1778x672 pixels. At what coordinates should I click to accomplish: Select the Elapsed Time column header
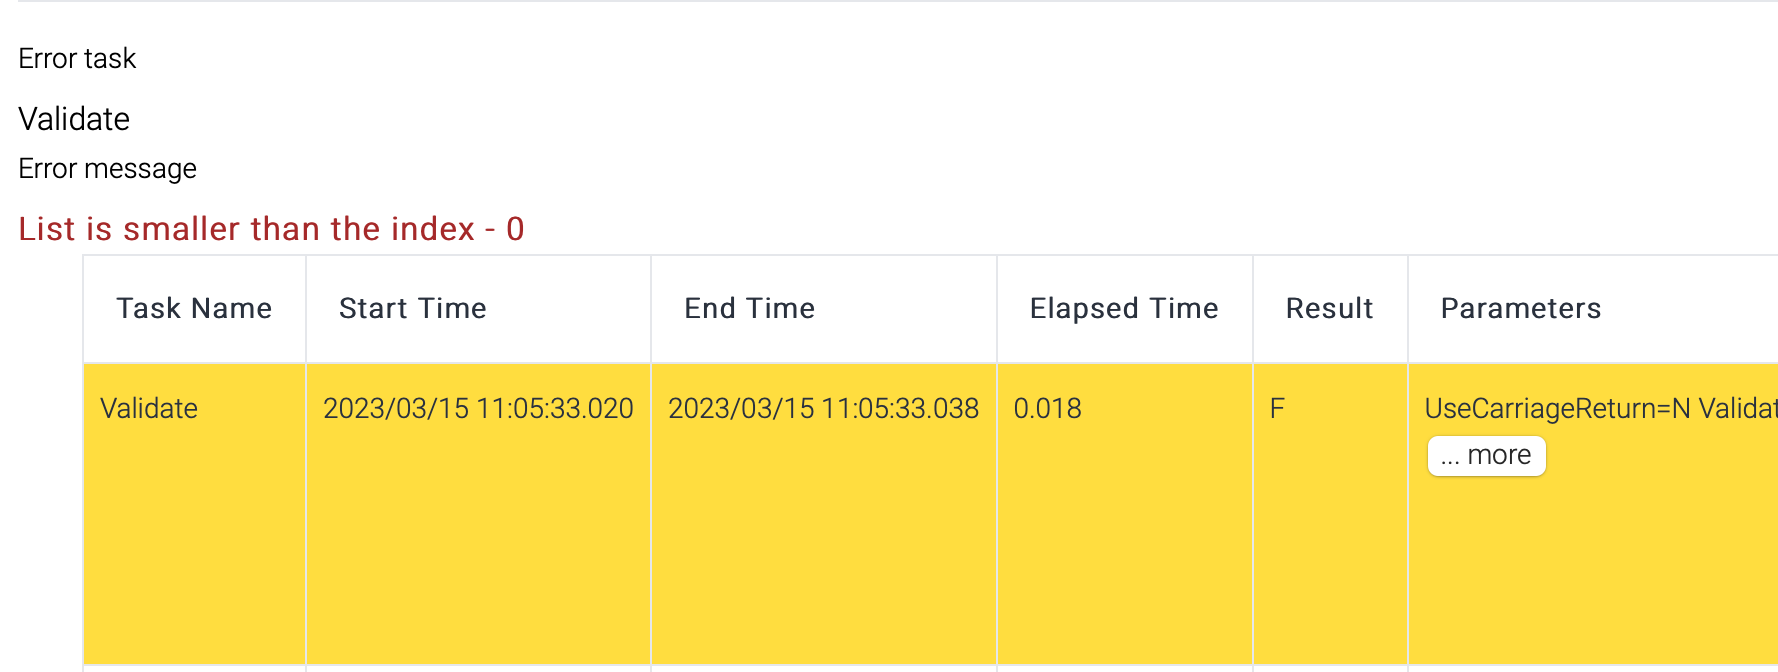1124,308
